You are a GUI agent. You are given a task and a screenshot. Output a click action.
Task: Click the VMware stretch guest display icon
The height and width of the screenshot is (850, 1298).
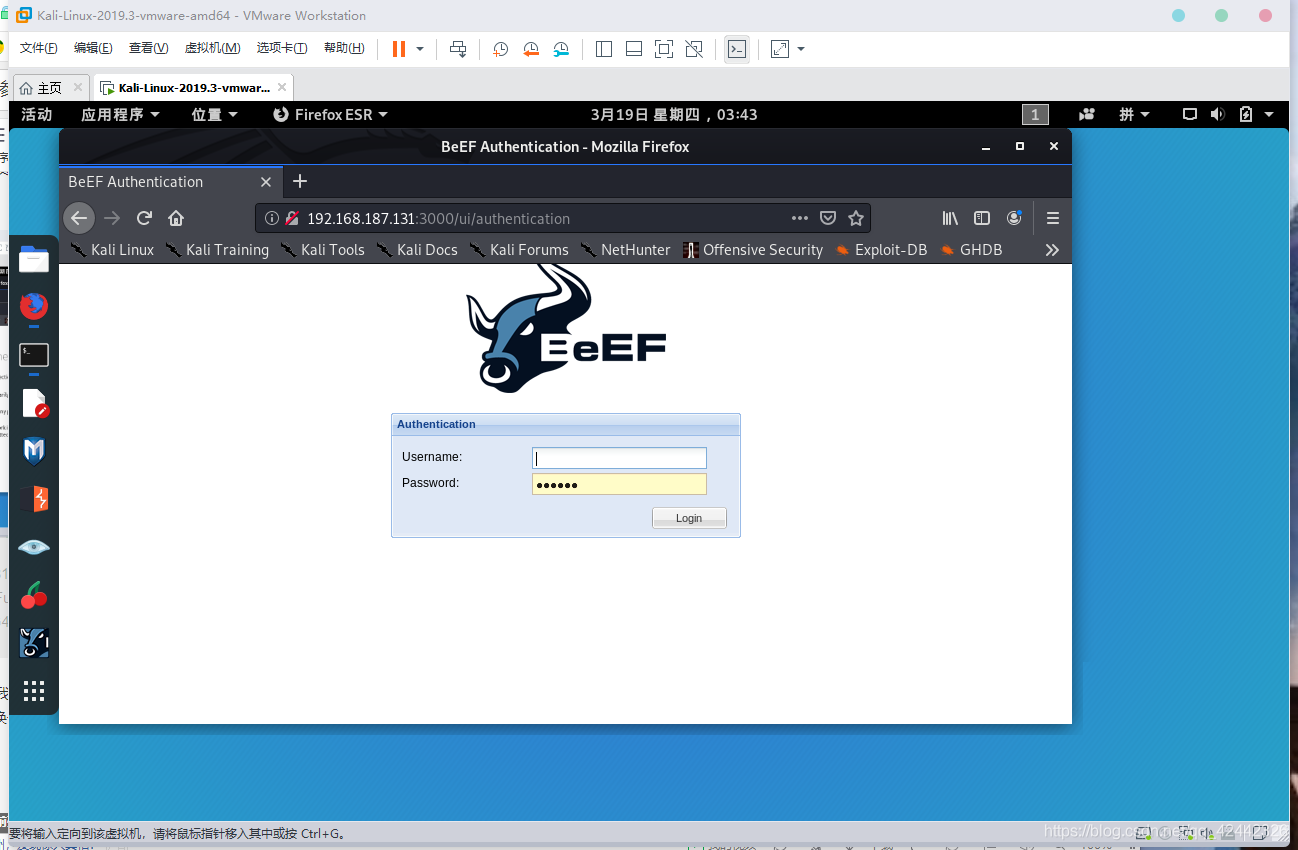click(x=780, y=49)
